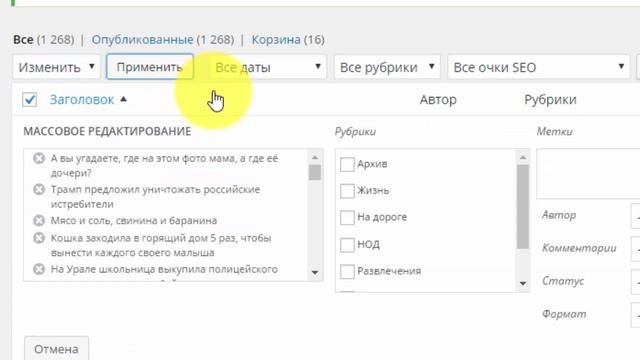Click the Формат field label
Image resolution: width=640 pixels, height=360 pixels.
click(564, 314)
